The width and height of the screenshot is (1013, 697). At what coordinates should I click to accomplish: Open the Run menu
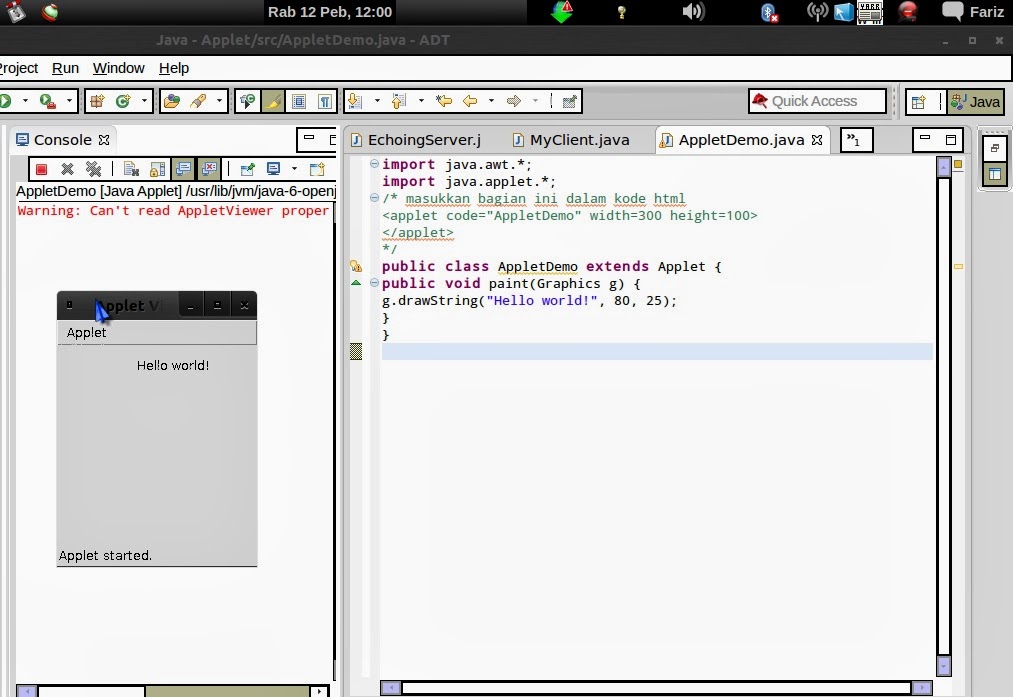tap(65, 68)
